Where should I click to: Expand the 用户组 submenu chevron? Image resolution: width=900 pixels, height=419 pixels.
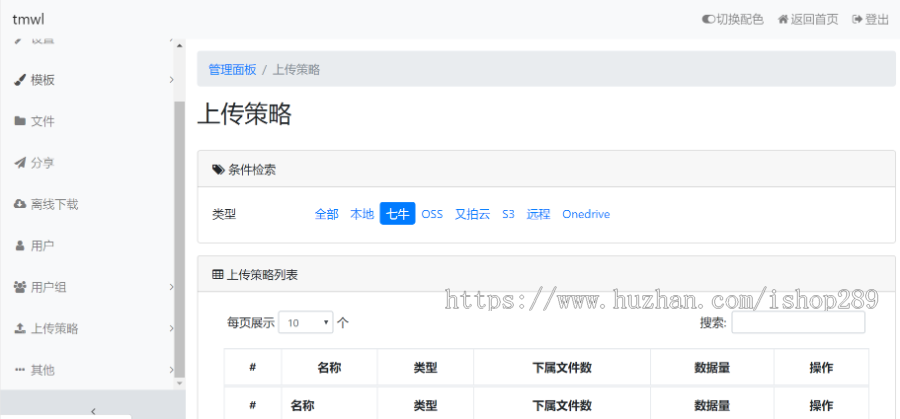point(171,287)
